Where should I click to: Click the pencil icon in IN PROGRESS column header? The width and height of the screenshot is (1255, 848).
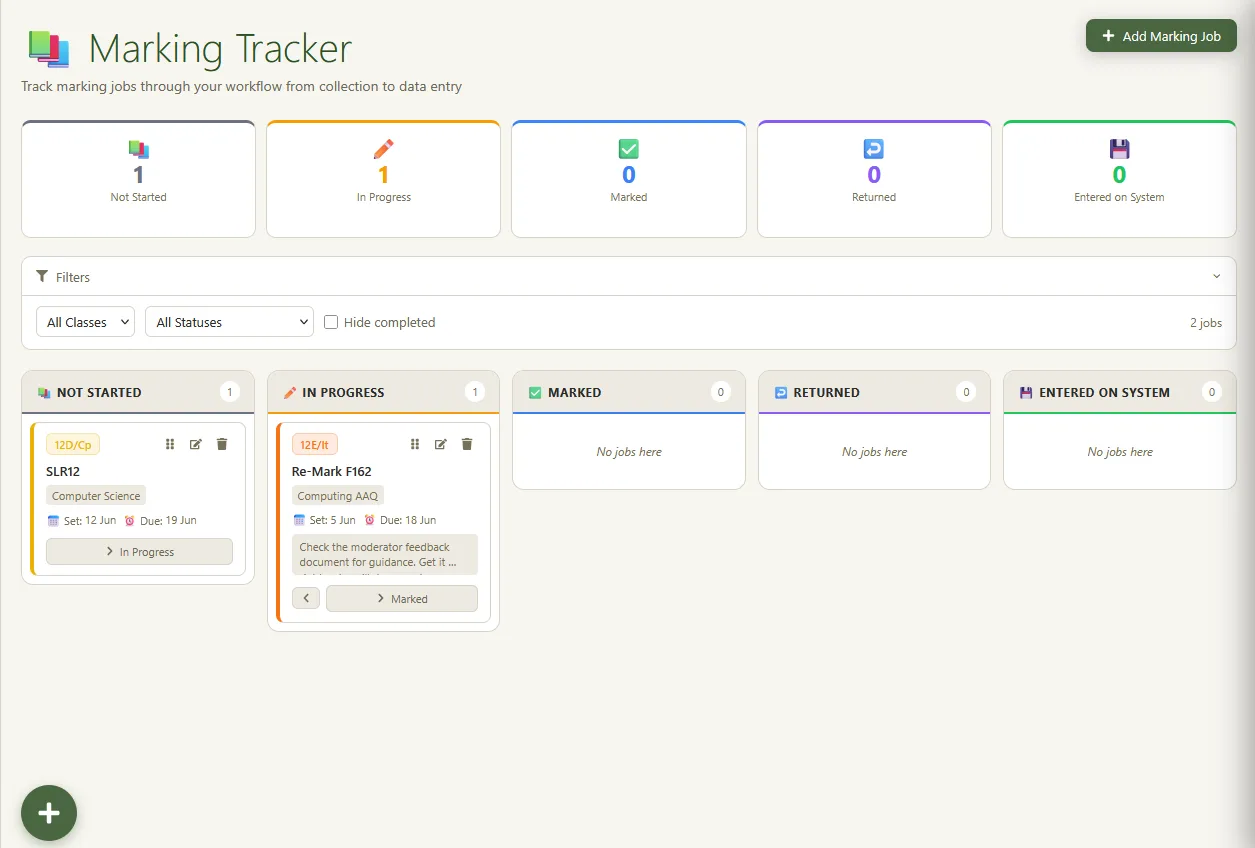(x=289, y=393)
